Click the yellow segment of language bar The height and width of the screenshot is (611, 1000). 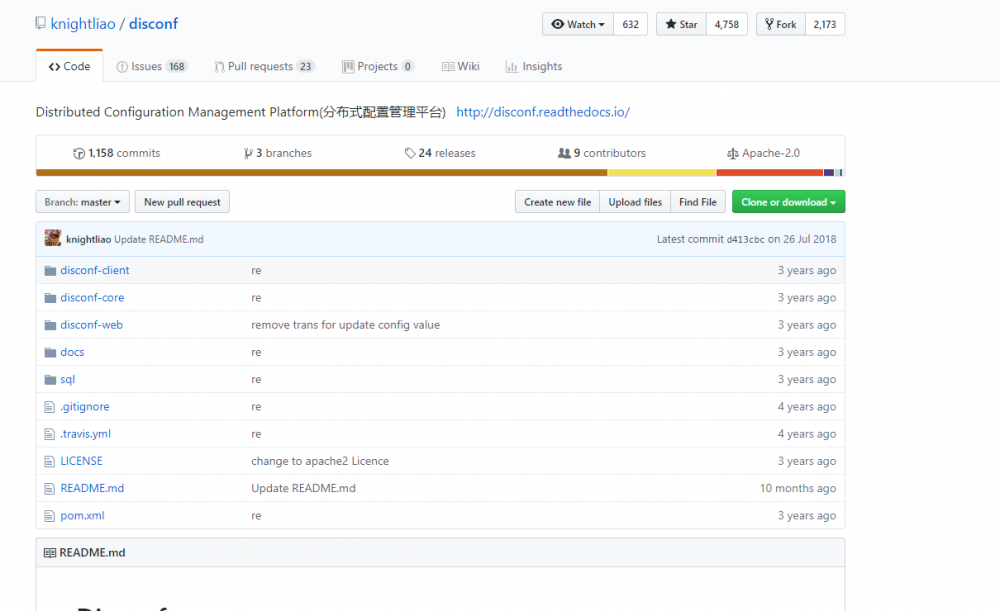(662, 173)
